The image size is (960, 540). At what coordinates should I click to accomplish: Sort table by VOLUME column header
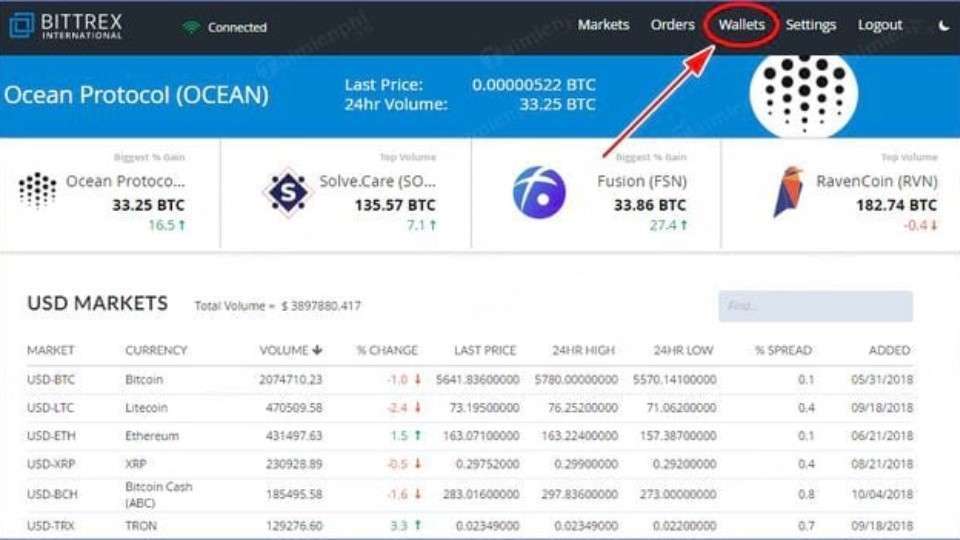(290, 350)
